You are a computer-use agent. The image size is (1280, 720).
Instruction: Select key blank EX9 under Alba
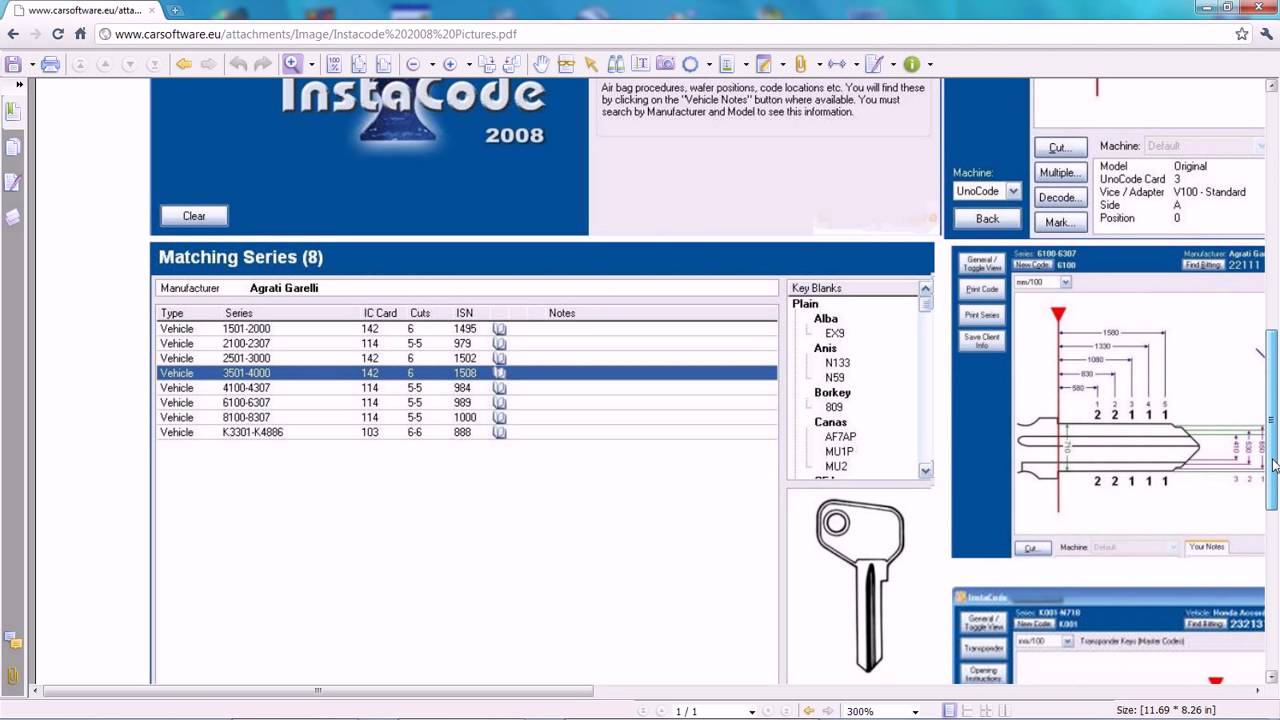[x=835, y=334]
